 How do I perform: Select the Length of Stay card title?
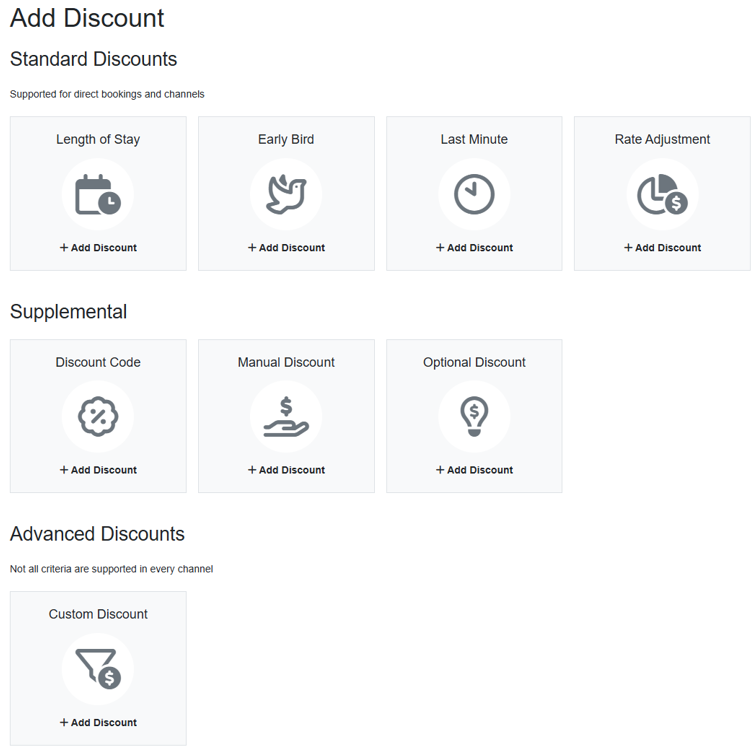coord(98,139)
